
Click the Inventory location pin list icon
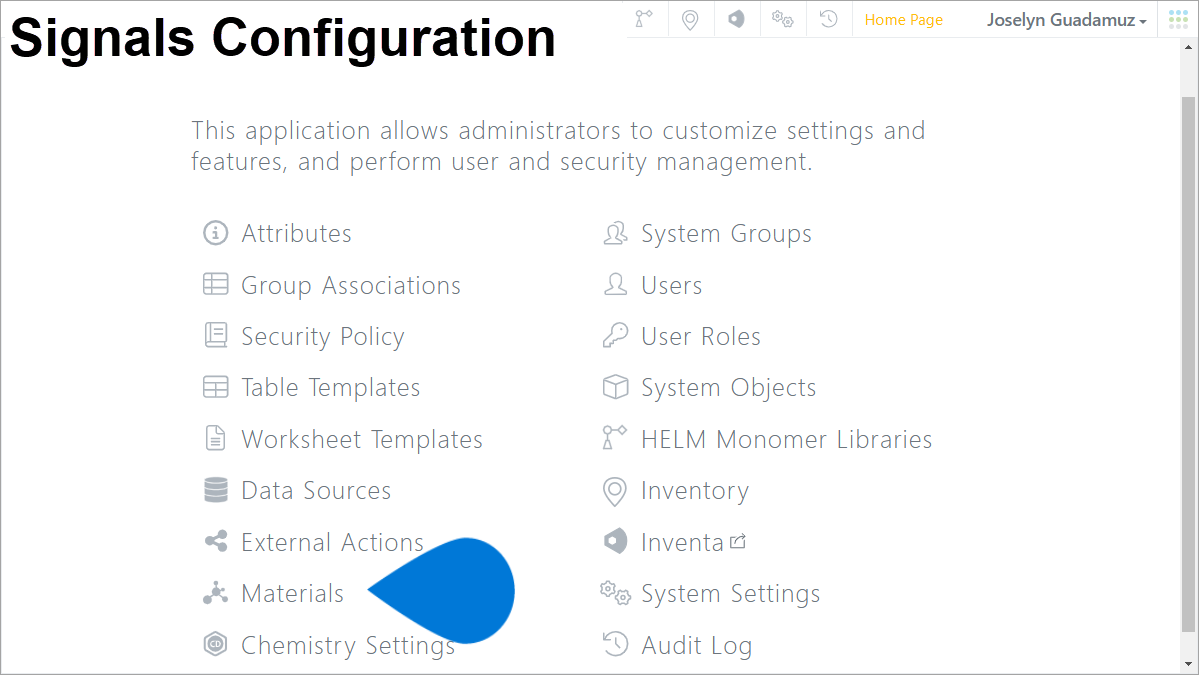click(615, 492)
